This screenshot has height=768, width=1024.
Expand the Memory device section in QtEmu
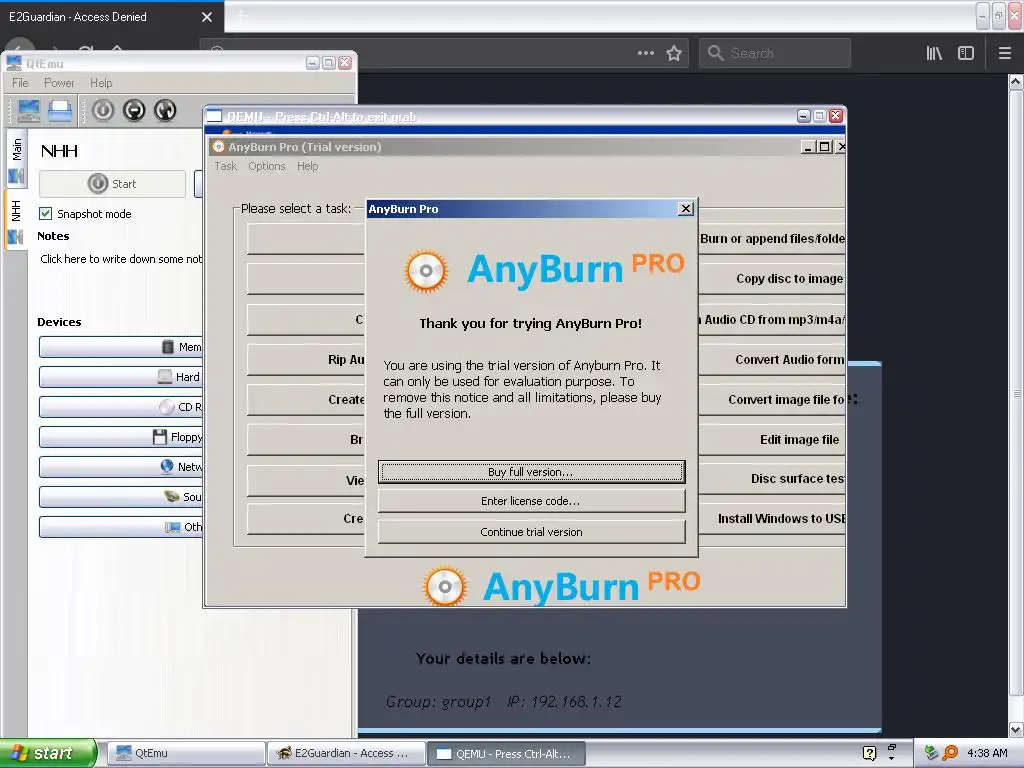pyautogui.click(x=121, y=347)
